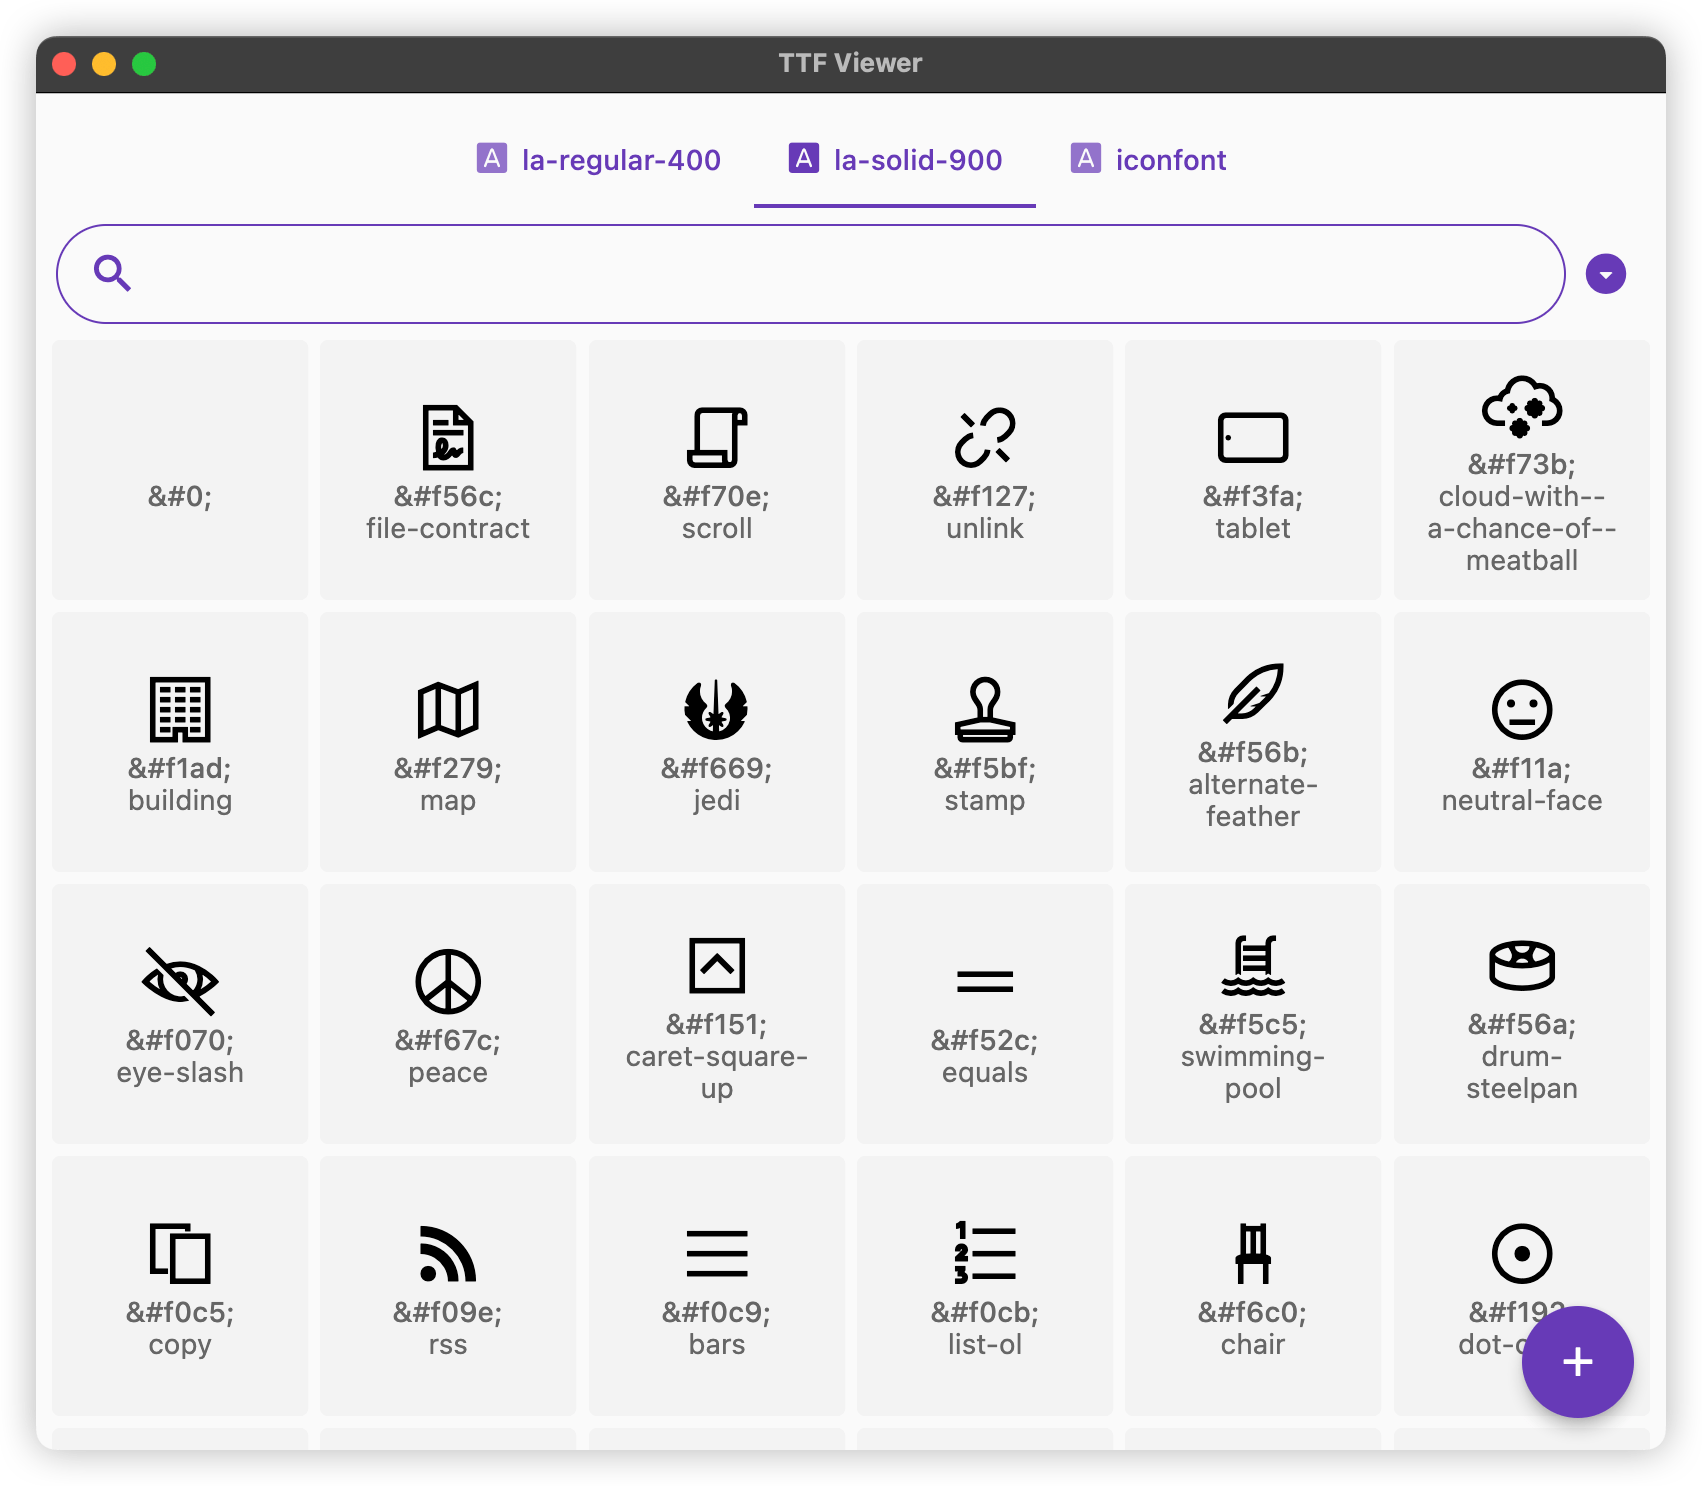Select the file-contract icon

click(x=448, y=437)
